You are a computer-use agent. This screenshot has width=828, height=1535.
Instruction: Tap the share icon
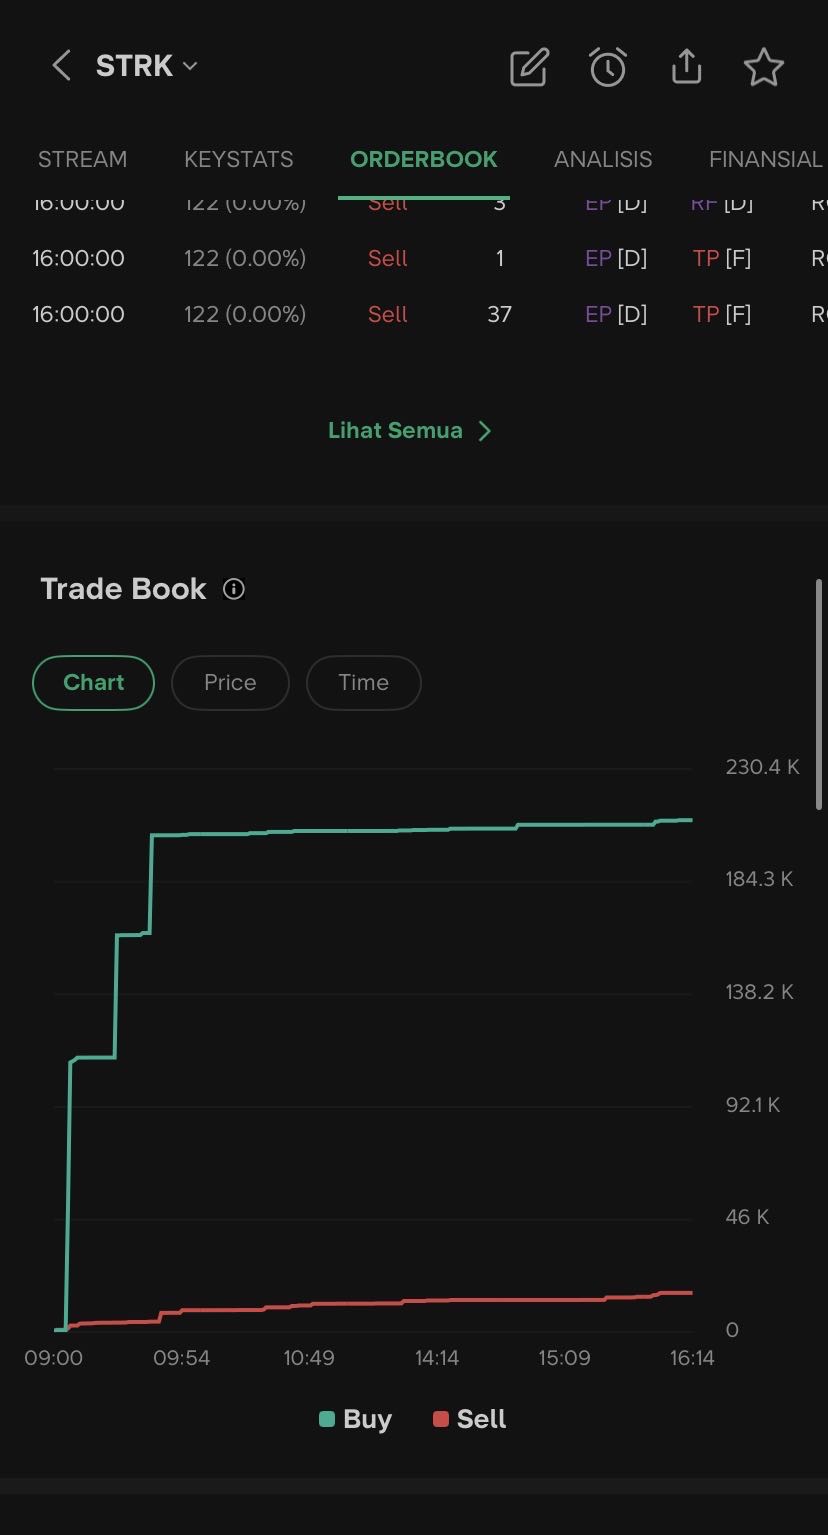686,67
